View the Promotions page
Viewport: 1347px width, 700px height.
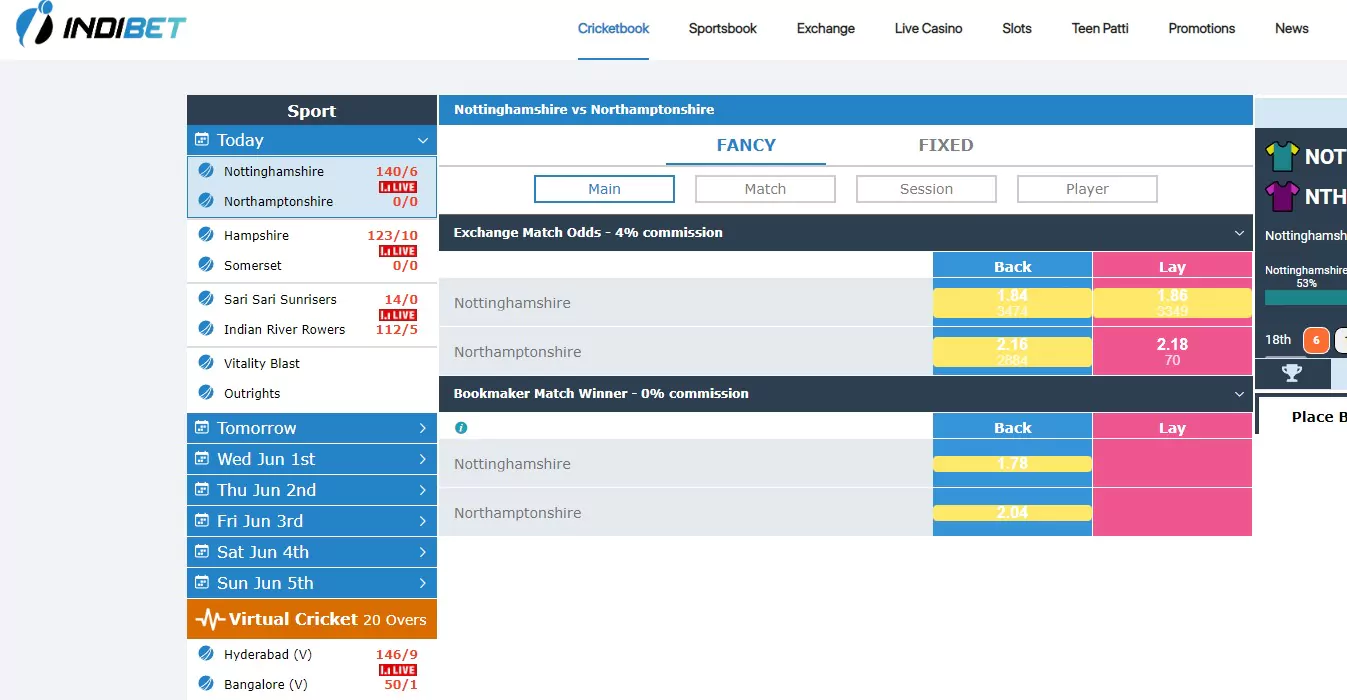pyautogui.click(x=1202, y=28)
